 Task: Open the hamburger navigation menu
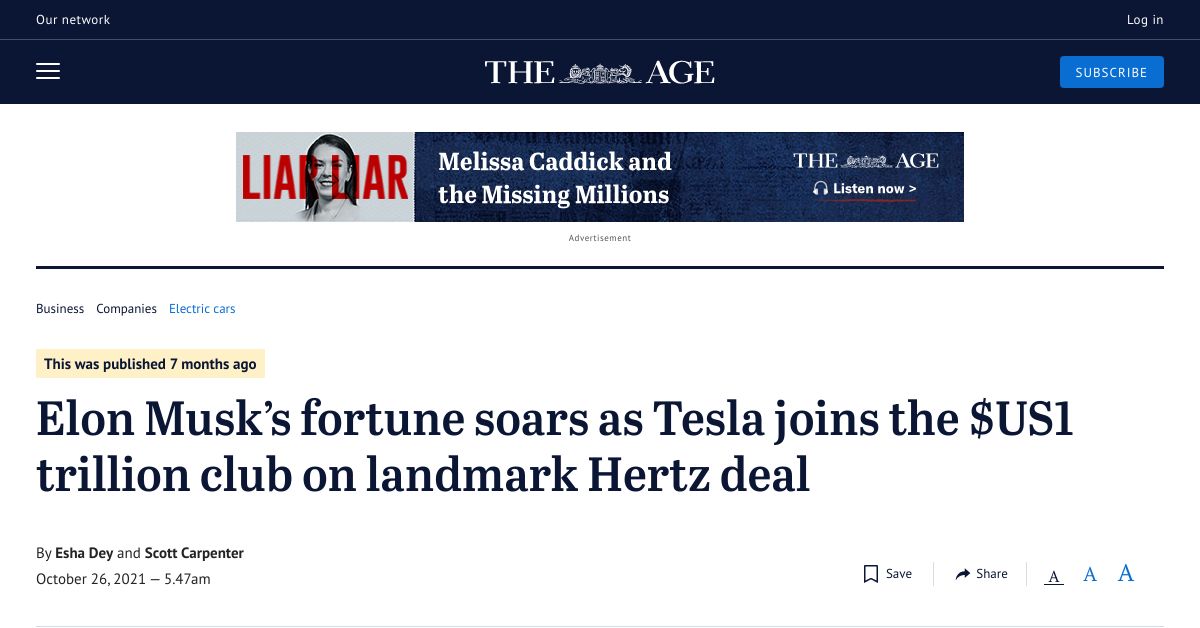coord(48,71)
